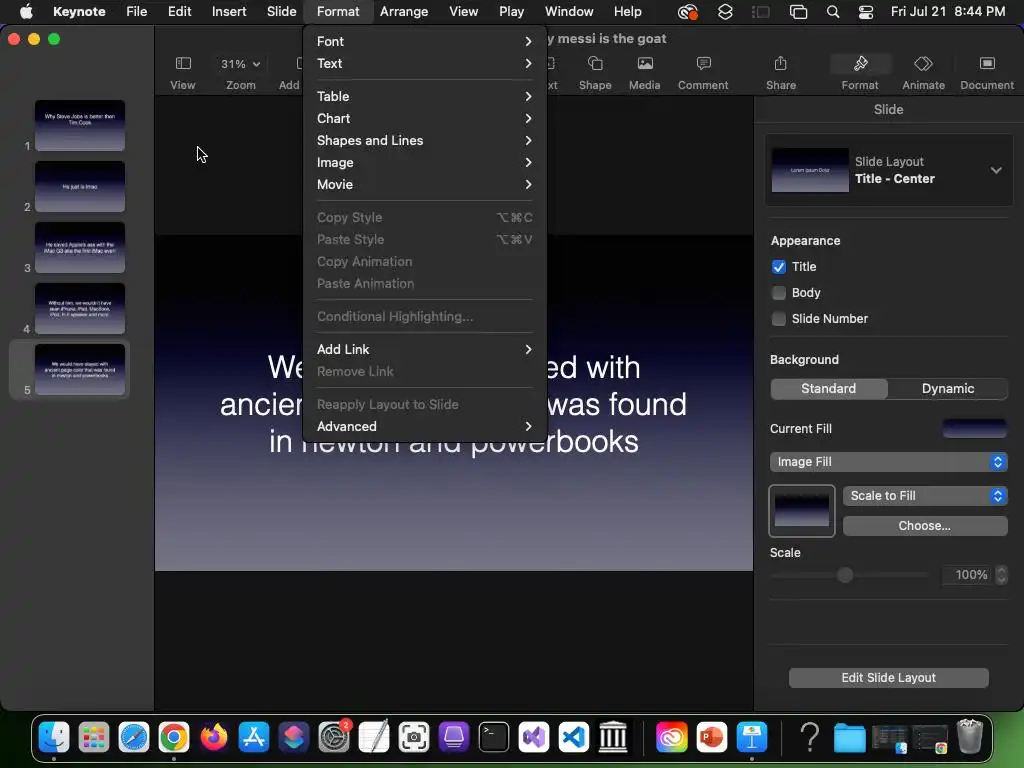This screenshot has height=768, width=1024.
Task: Click the Shape toolbar icon
Action: 595,64
